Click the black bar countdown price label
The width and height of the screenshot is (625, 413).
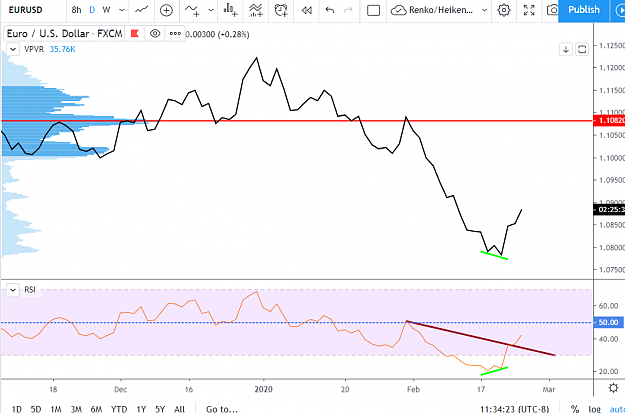[609, 209]
